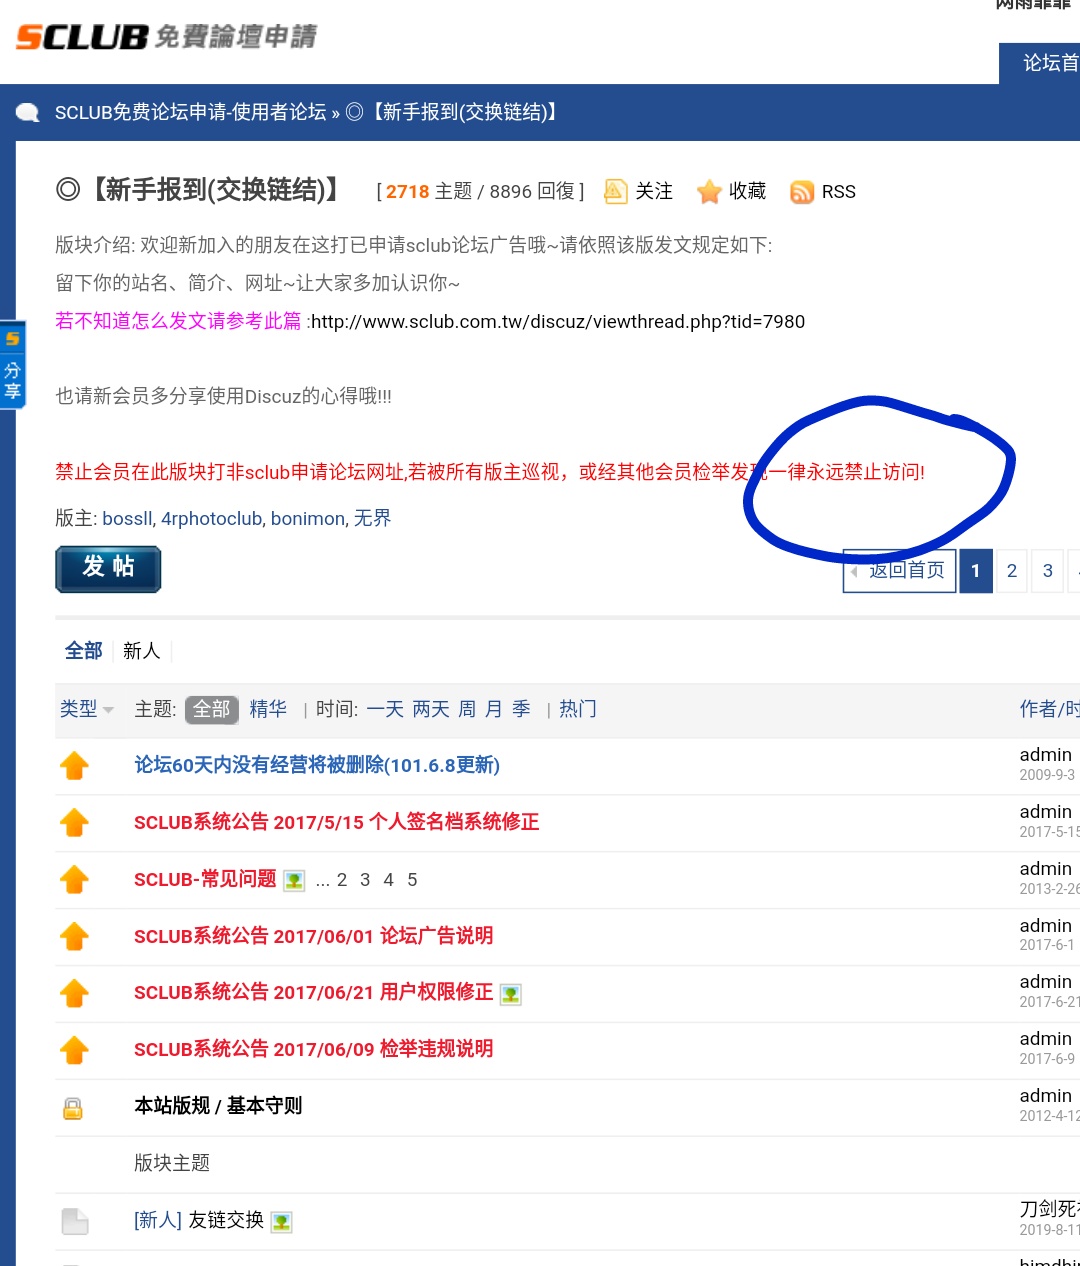Click the arrow icon beside 论坛60天内没有经营将被删除
The width and height of the screenshot is (1080, 1266).
(x=75, y=766)
